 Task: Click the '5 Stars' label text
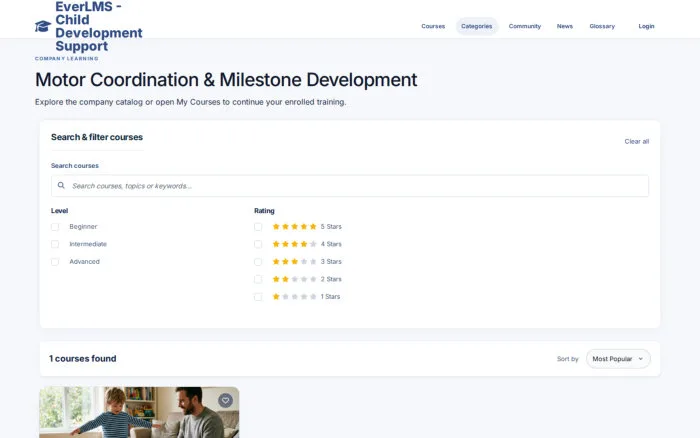click(x=331, y=227)
